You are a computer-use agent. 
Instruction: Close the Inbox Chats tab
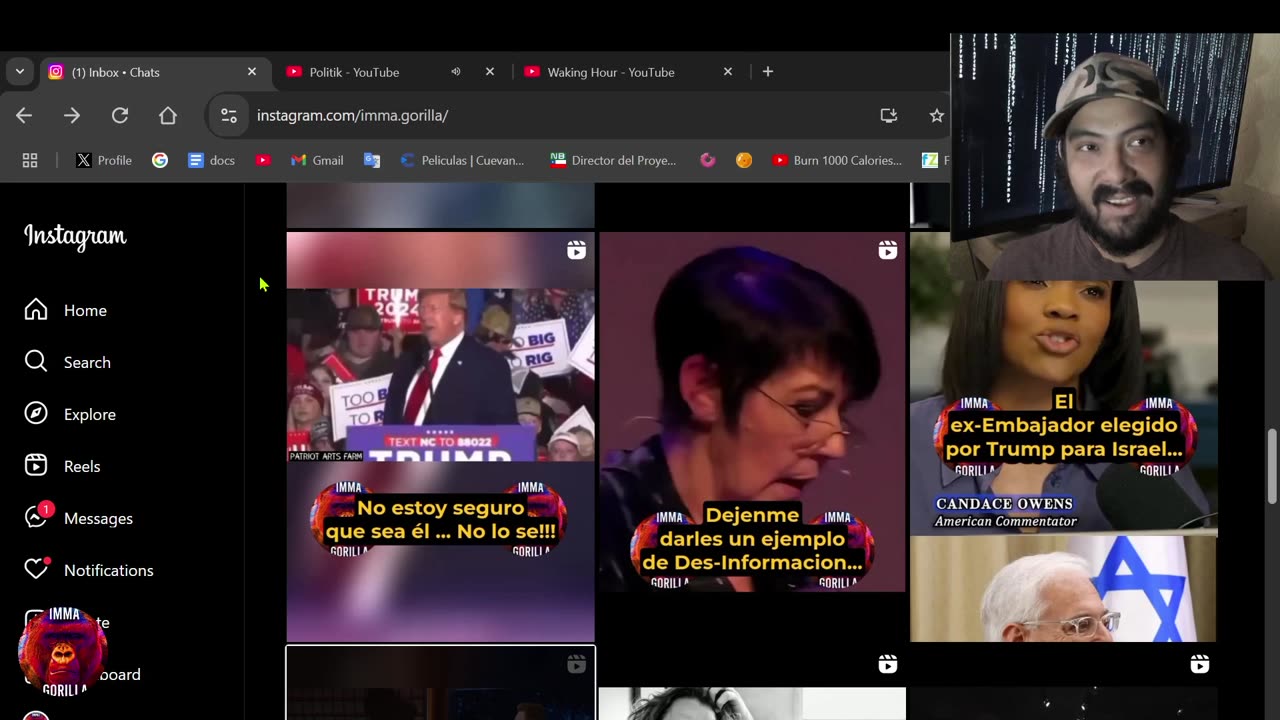click(x=252, y=72)
